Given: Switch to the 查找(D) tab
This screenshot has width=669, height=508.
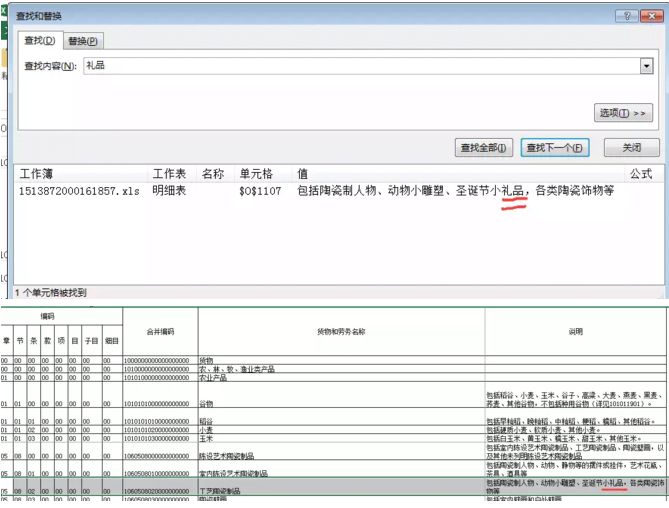Looking at the screenshot, I should (38, 40).
